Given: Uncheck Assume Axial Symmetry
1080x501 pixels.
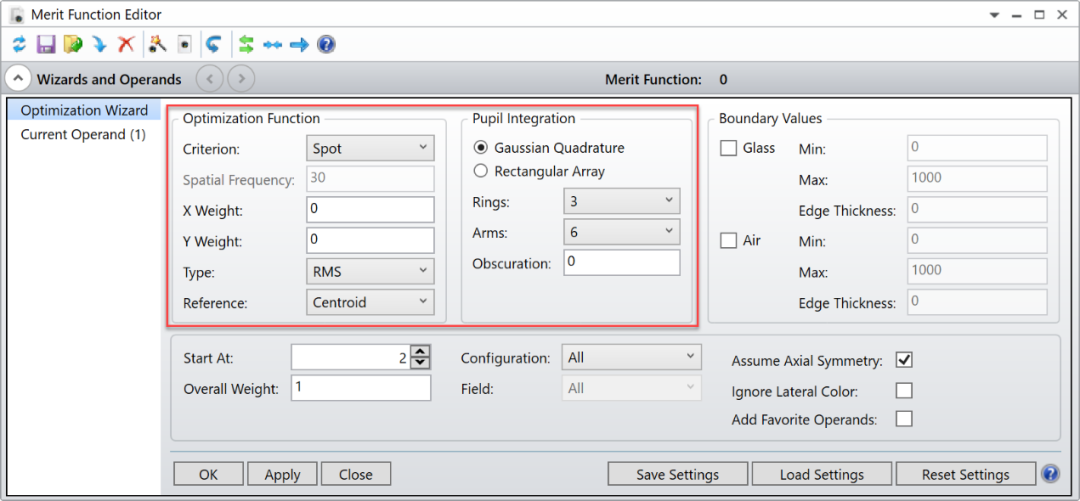Looking at the screenshot, I should pyautogui.click(x=904, y=360).
